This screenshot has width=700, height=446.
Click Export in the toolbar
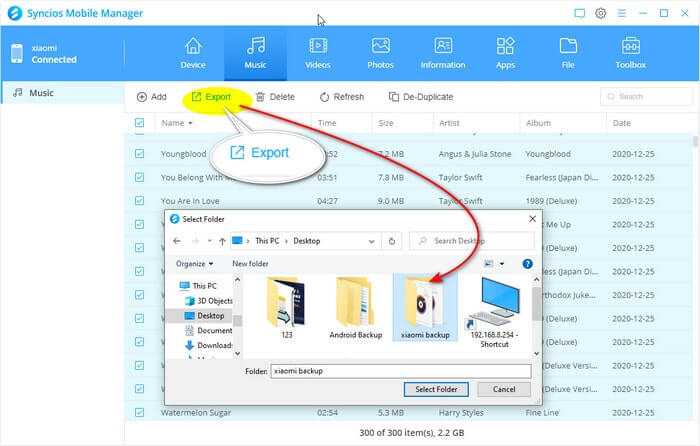click(x=211, y=97)
